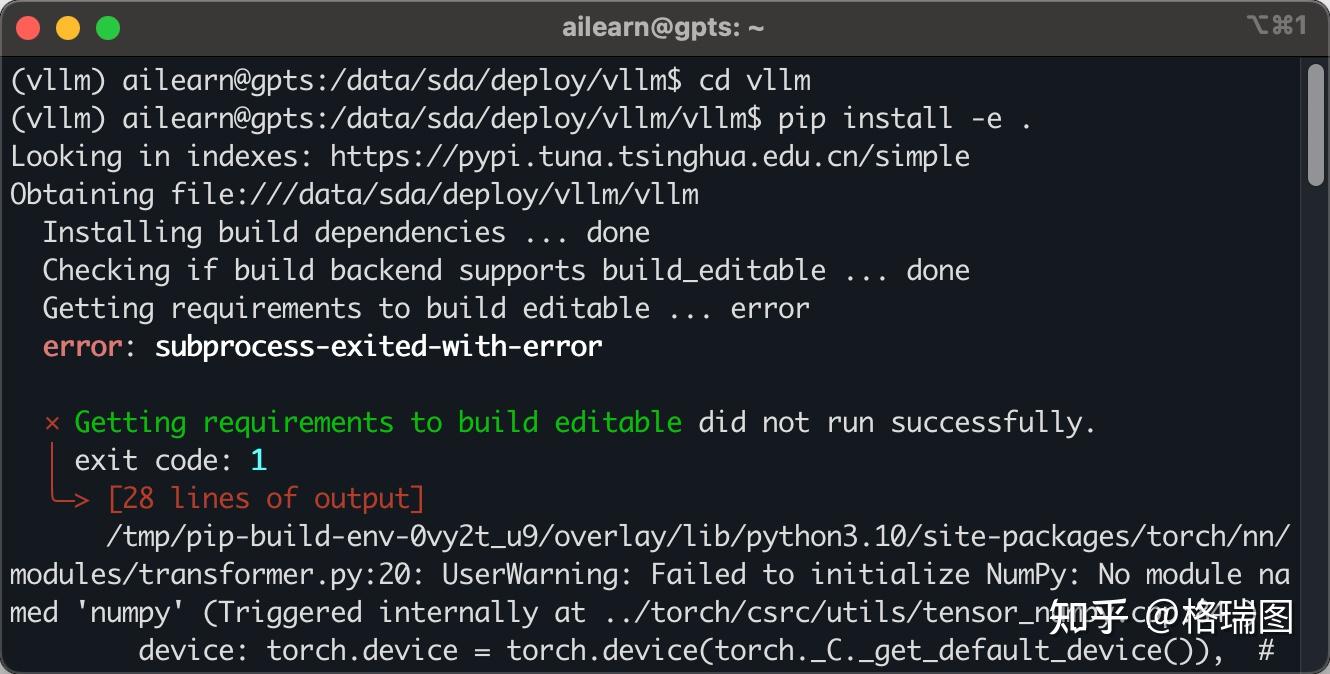Viewport: 1330px width, 674px height.
Task: Click the green "Getting requirements to build editable" text
Action: point(378,423)
